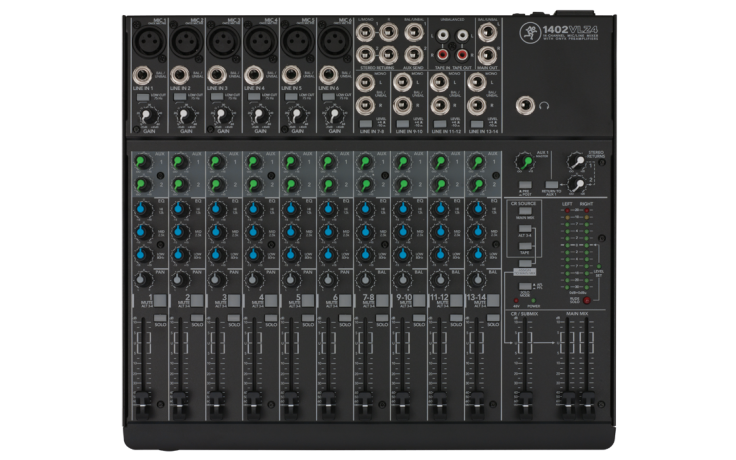Click the STEREO RETURNS 2 knob
The width and height of the screenshot is (736, 460).
pyautogui.click(x=577, y=184)
